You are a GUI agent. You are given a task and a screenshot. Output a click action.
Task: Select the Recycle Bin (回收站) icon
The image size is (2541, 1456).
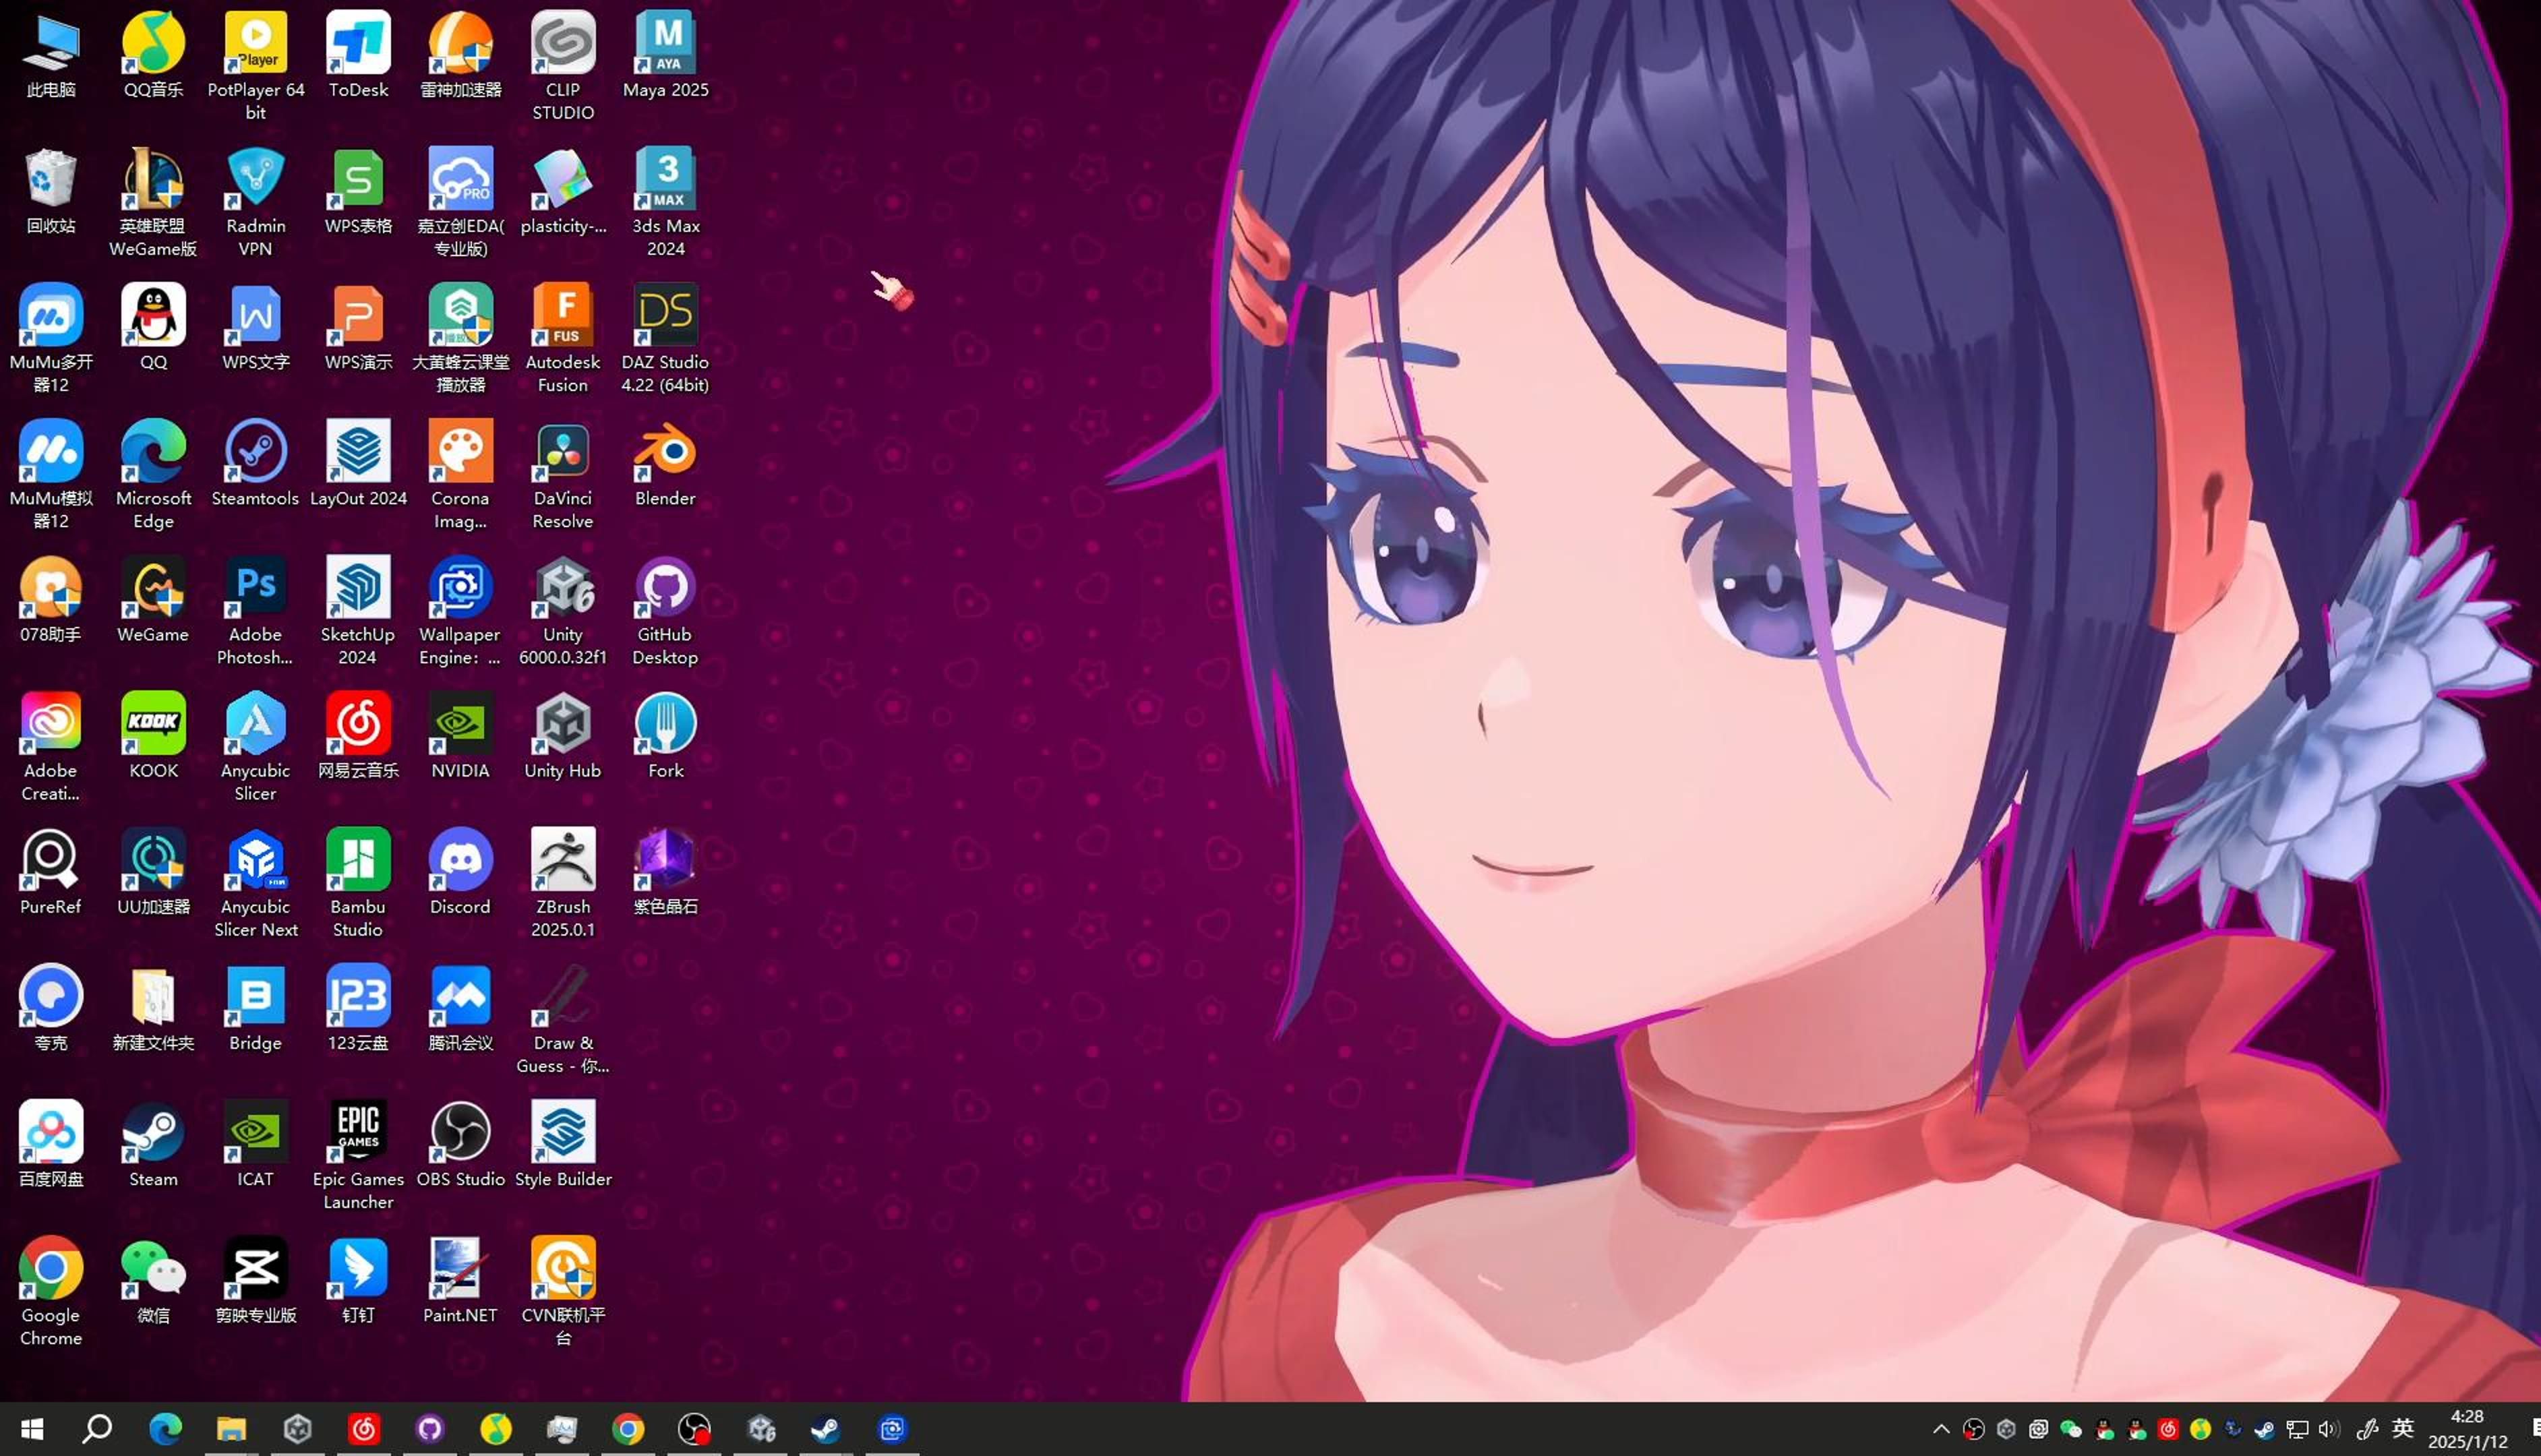coord(51,191)
